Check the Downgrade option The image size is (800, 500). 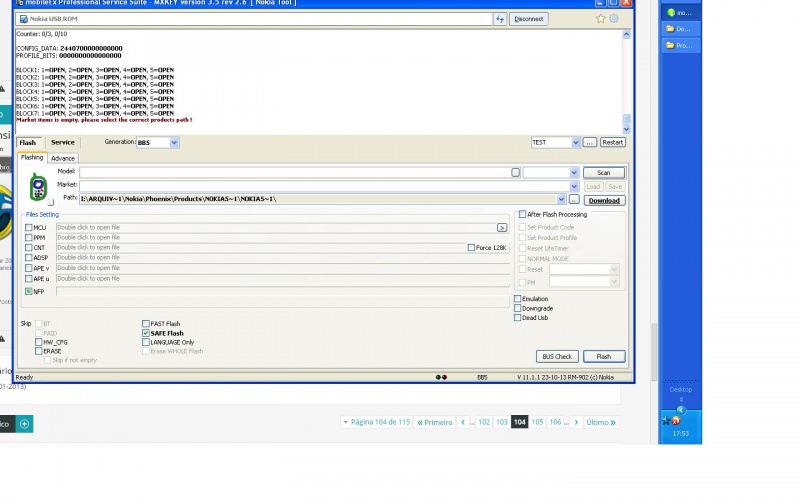click(517, 308)
